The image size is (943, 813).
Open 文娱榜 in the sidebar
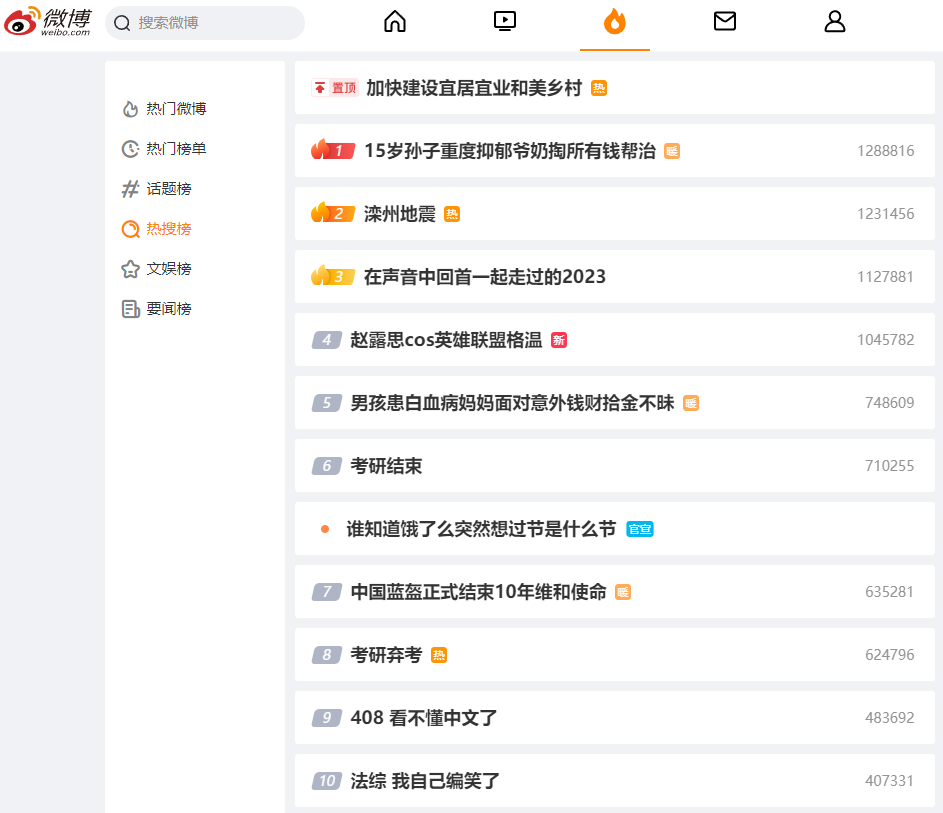click(169, 269)
